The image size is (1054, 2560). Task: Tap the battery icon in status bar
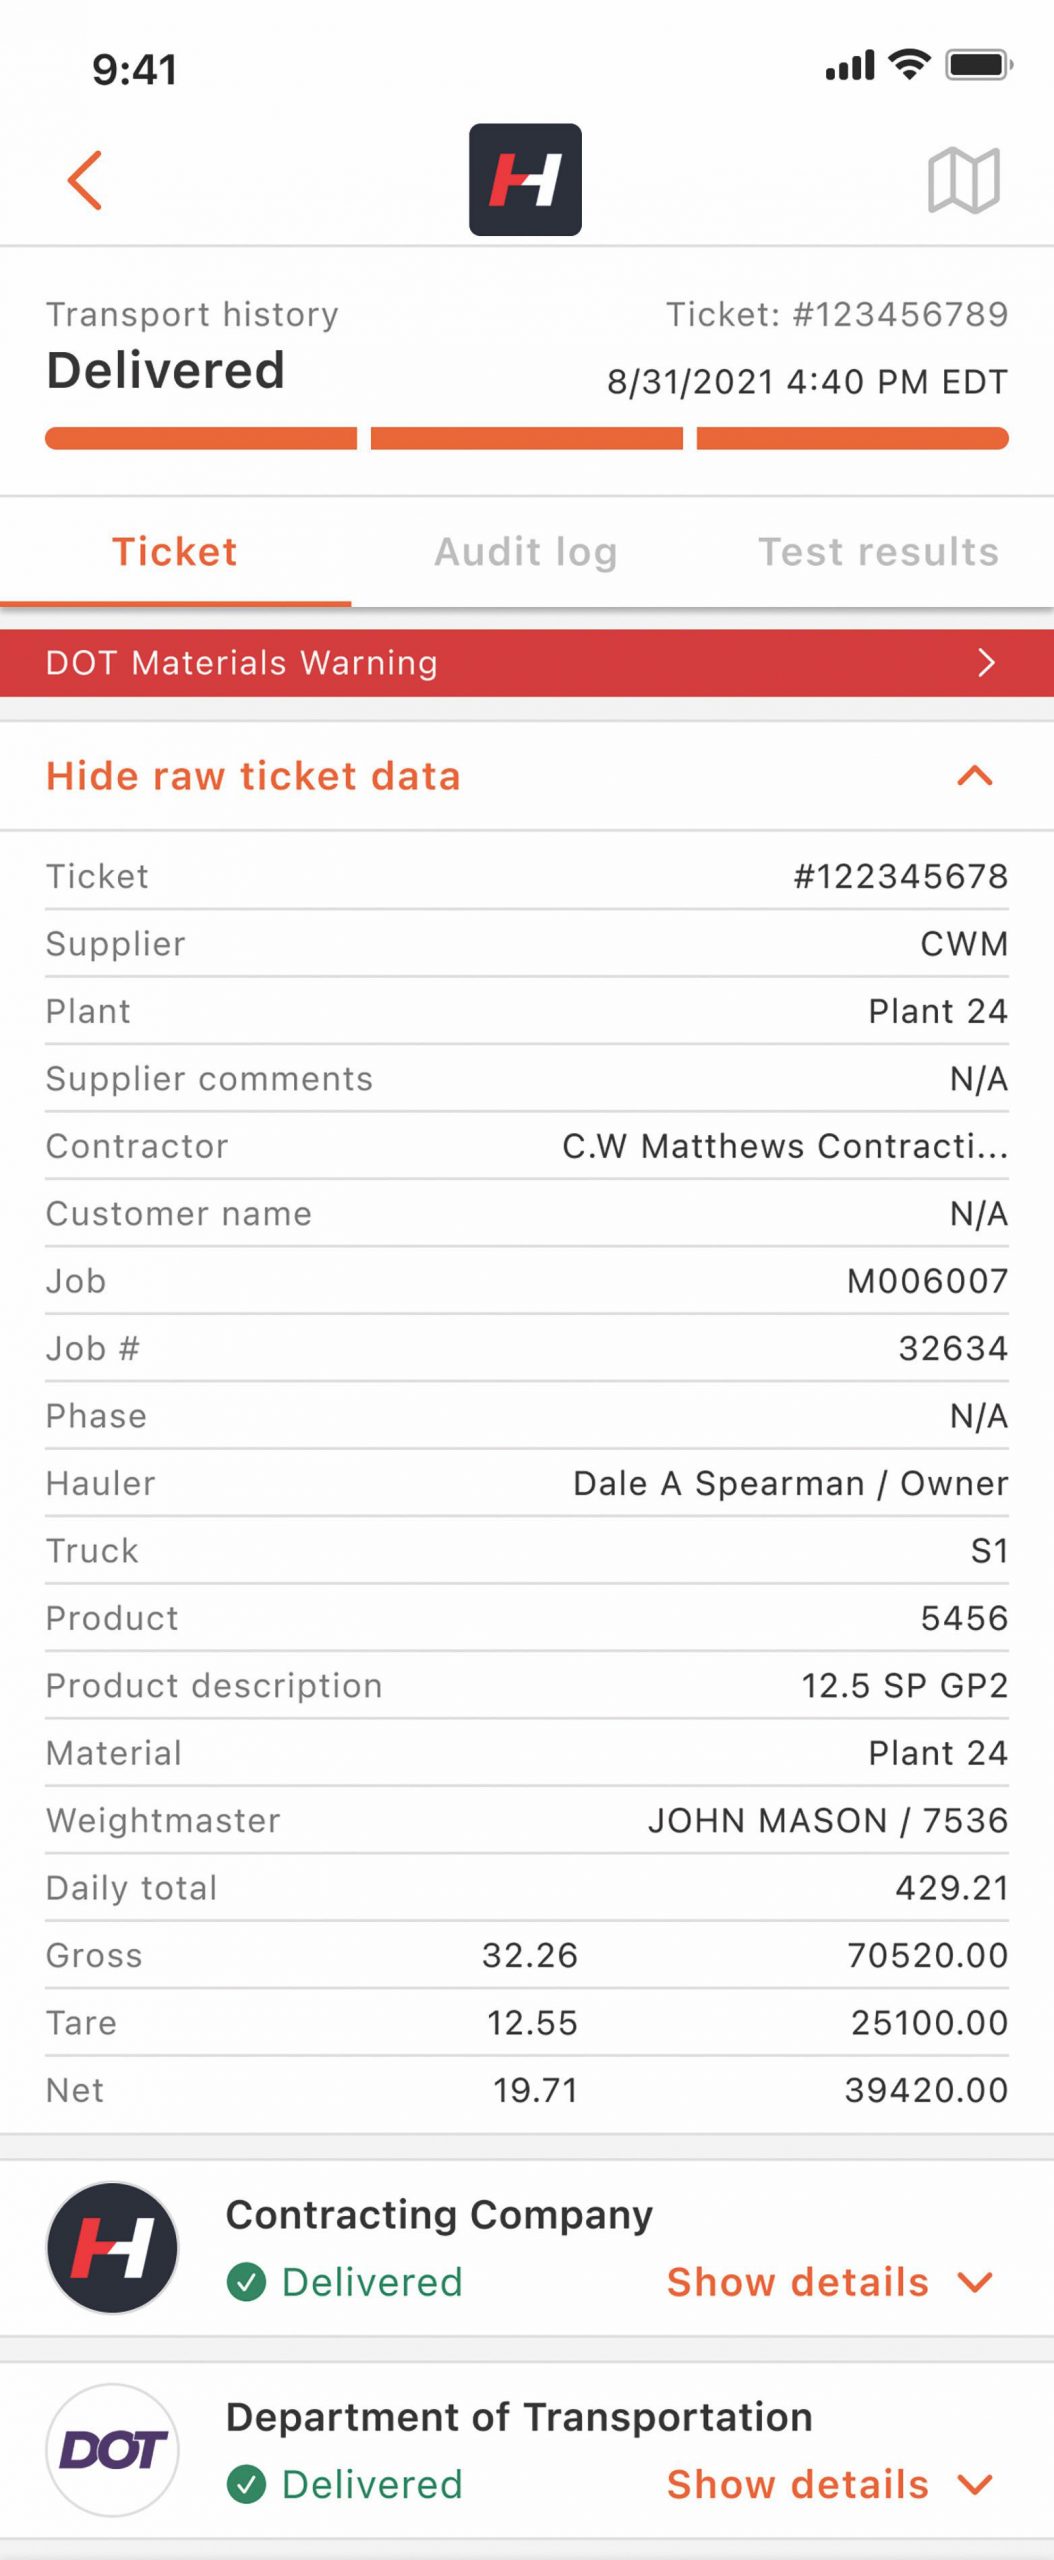(x=980, y=65)
